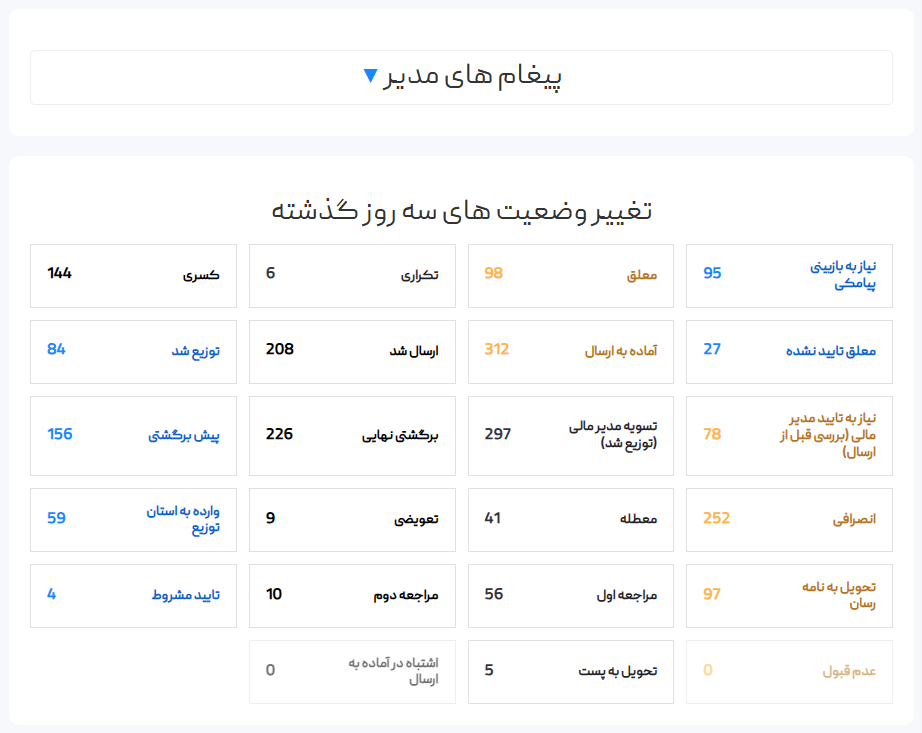Open the آماده به ارسال card

click(571, 351)
